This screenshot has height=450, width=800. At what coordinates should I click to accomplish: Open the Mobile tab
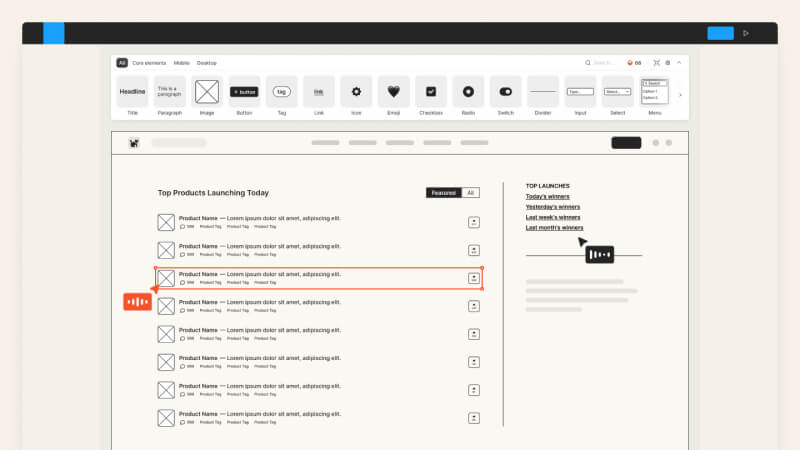pos(182,63)
